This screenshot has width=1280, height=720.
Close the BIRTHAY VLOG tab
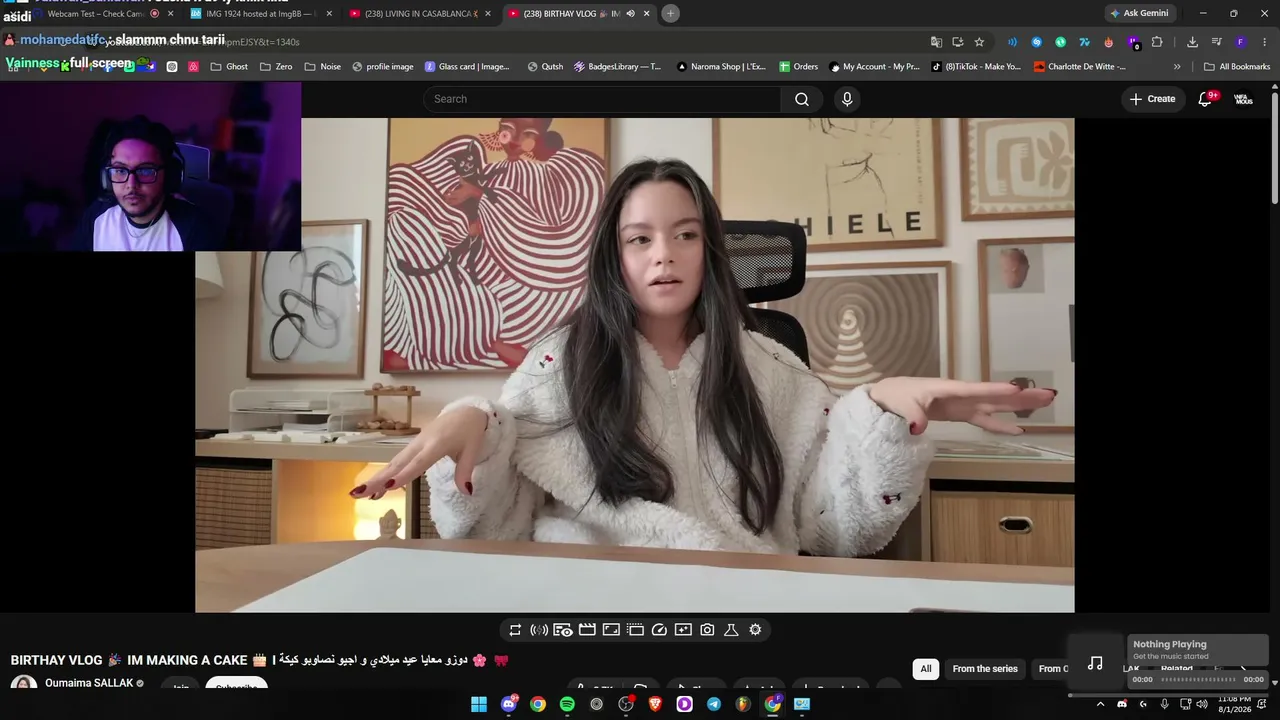pyautogui.click(x=647, y=14)
